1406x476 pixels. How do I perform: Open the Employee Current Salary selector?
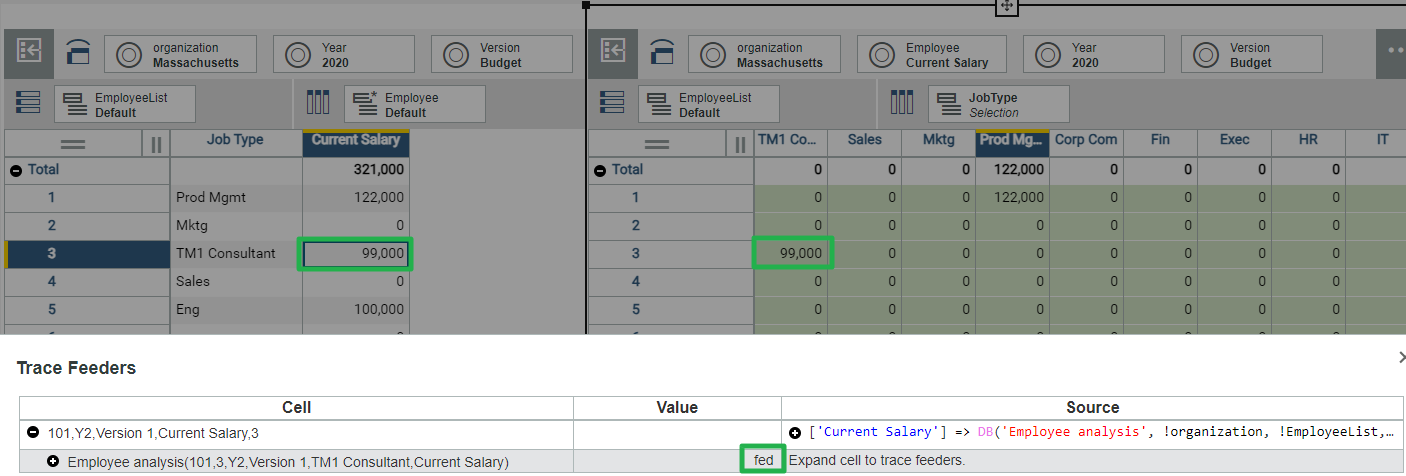tap(932, 55)
